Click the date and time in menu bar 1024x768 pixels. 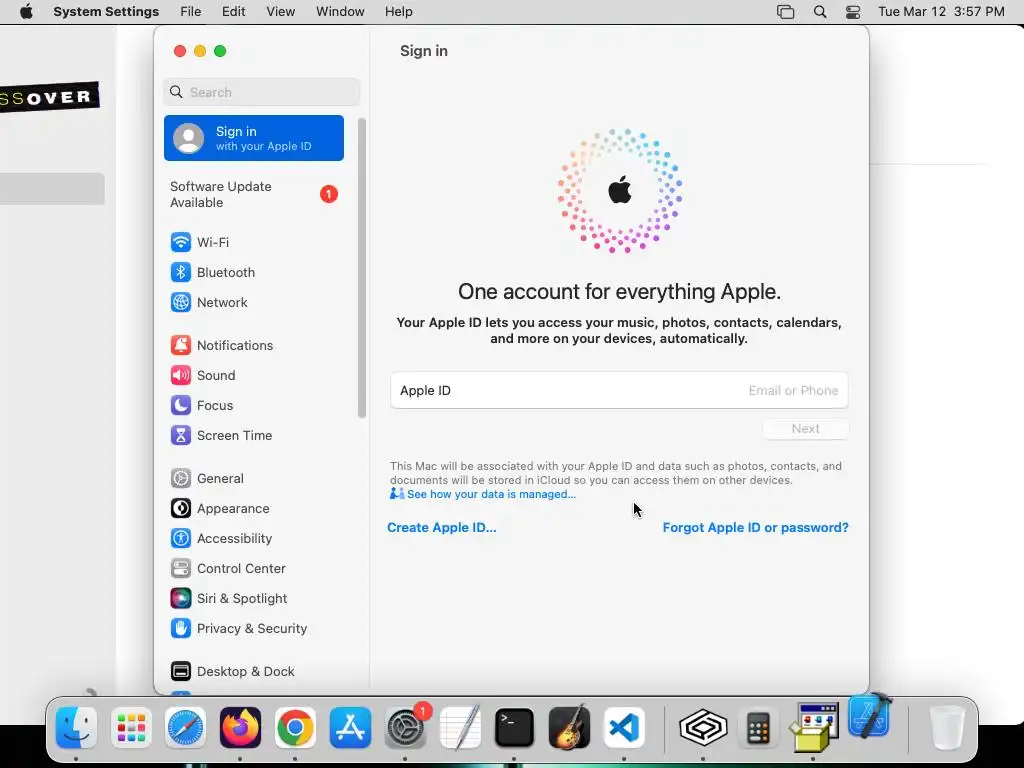point(941,12)
